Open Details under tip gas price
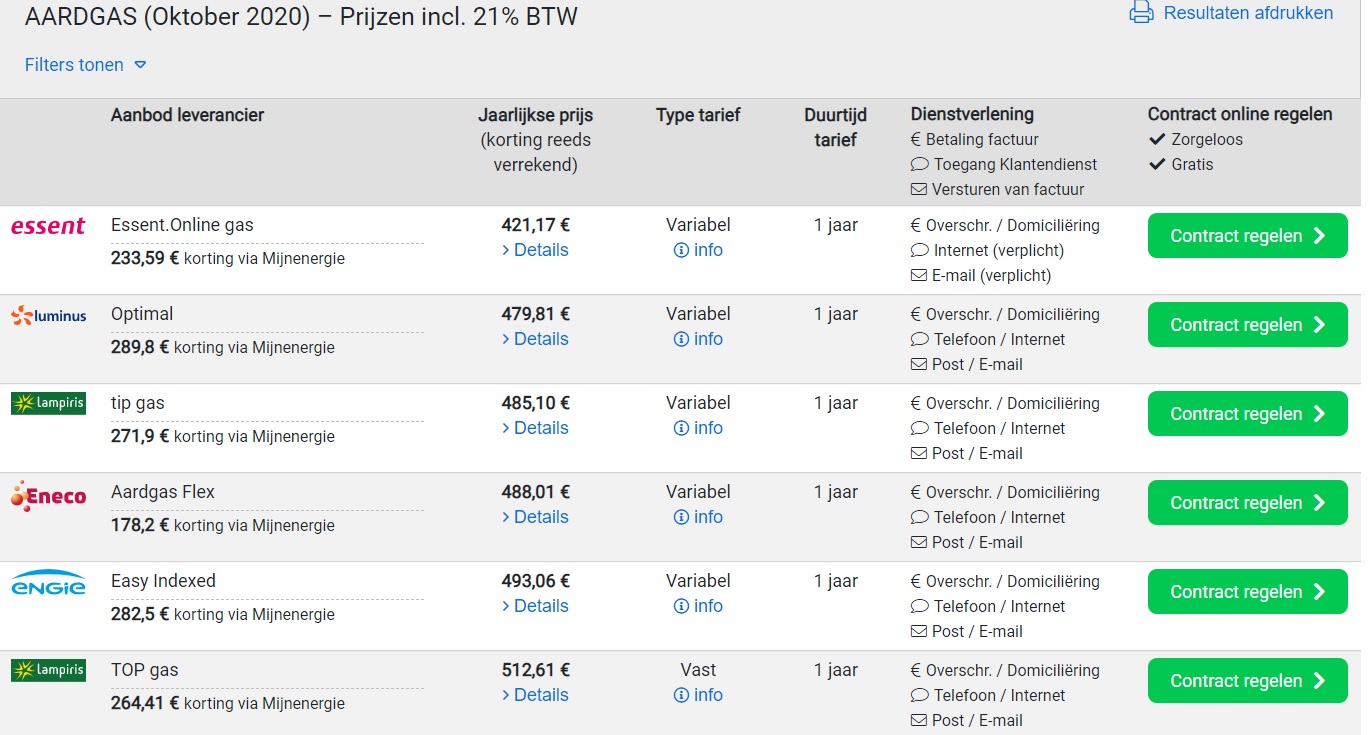 click(x=535, y=428)
